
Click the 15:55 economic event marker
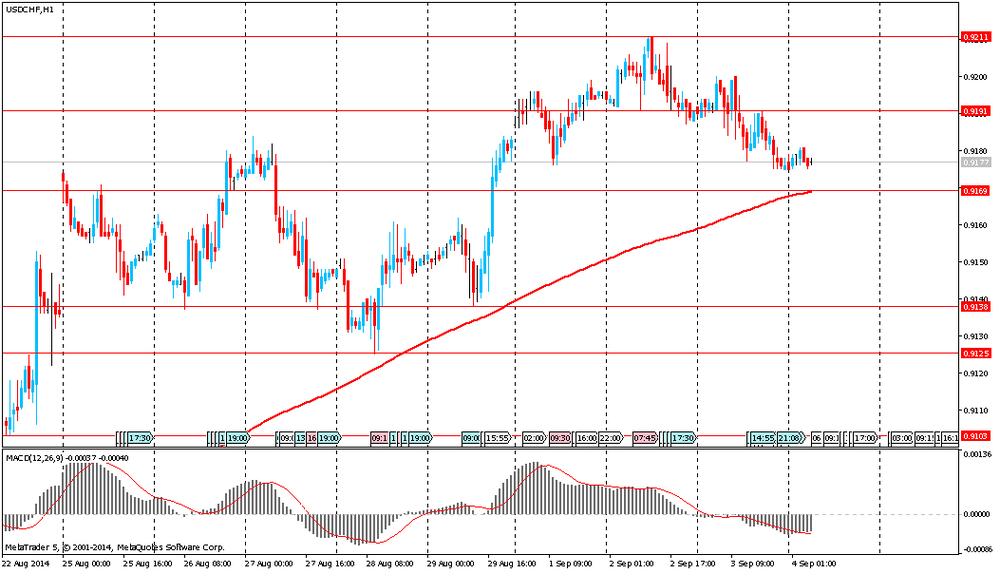coord(497,438)
